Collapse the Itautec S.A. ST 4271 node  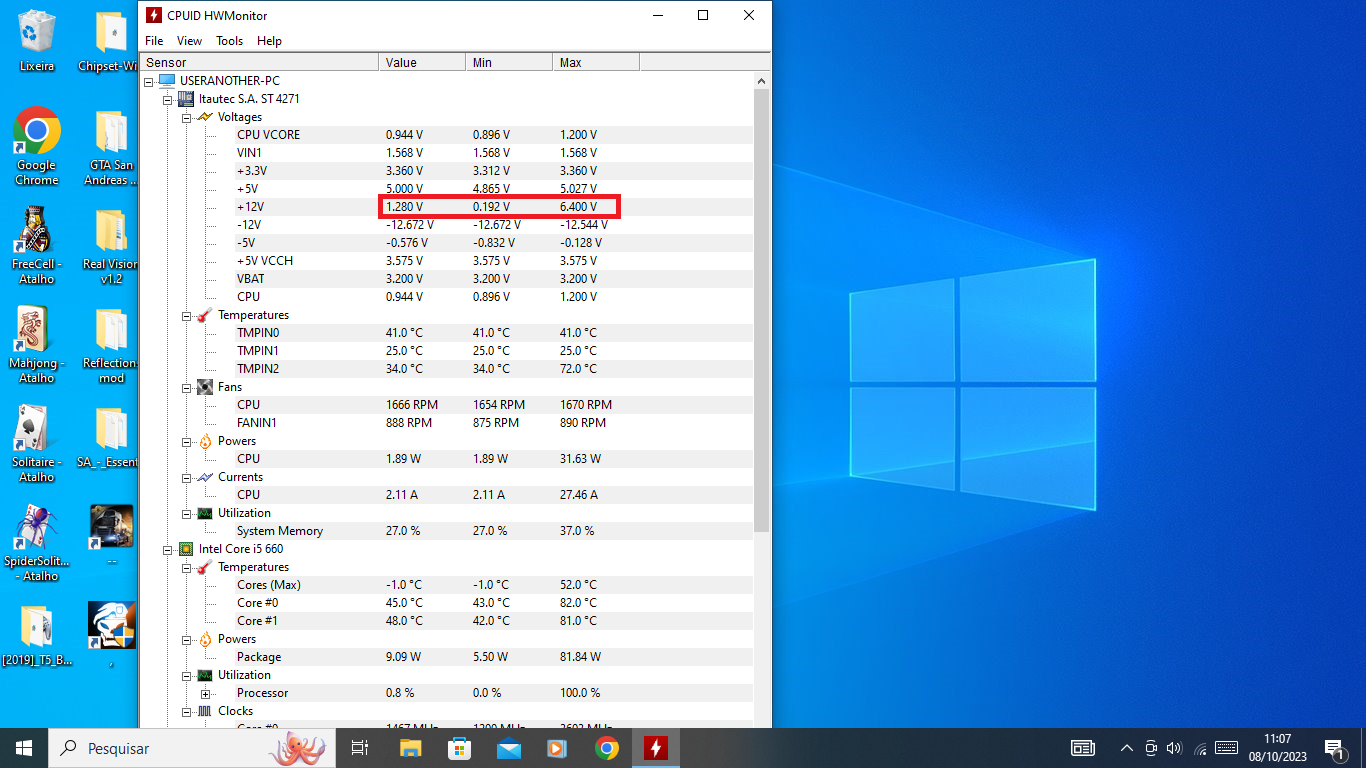click(x=168, y=99)
